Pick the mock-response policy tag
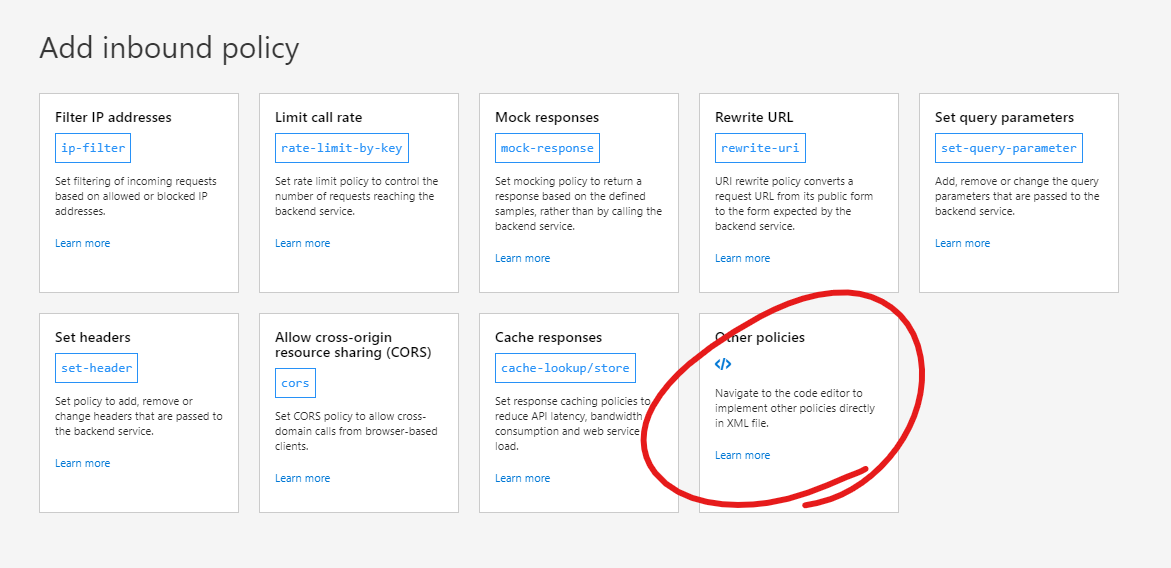 [547, 148]
